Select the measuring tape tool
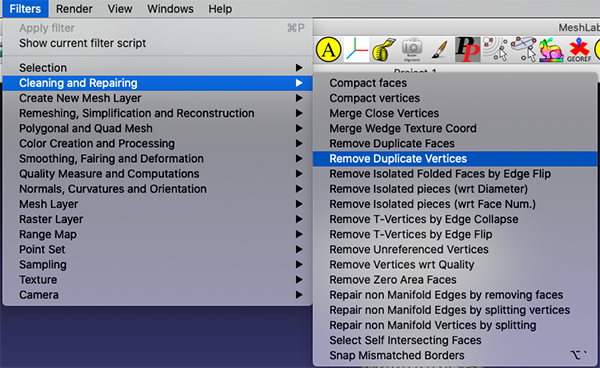This screenshot has width=600, height=368. [384, 50]
